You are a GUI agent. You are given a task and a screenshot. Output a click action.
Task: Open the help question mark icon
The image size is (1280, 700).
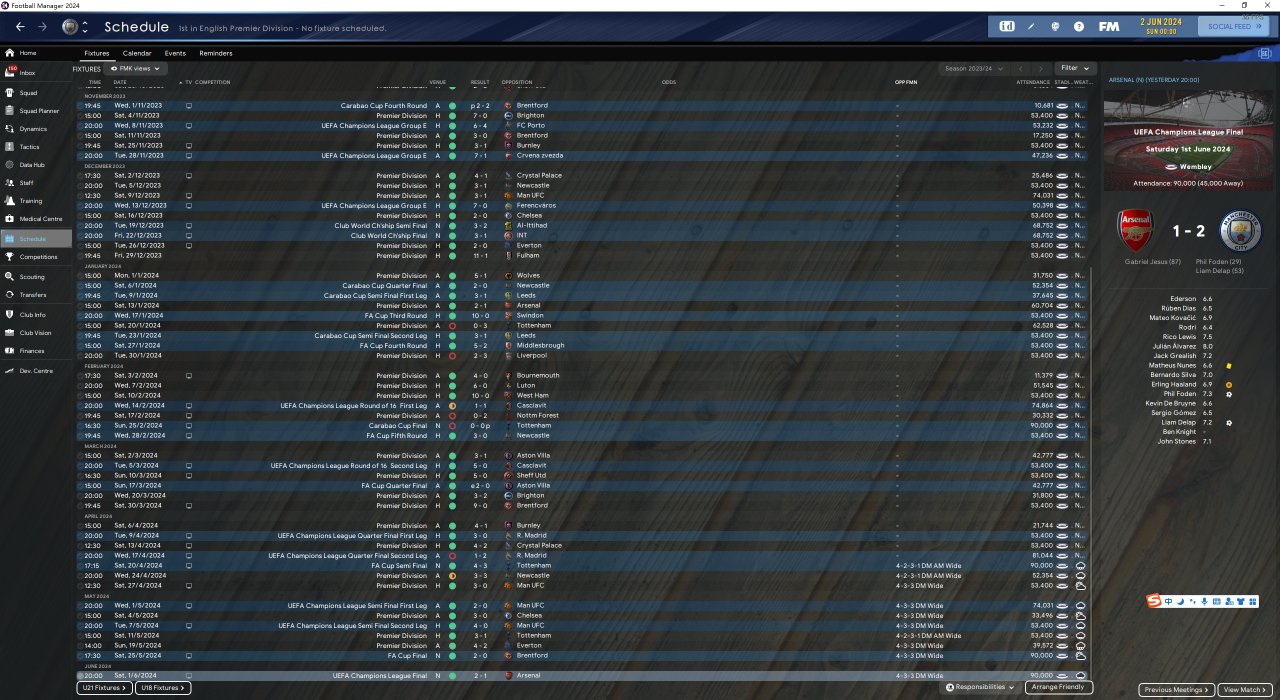click(x=1079, y=26)
